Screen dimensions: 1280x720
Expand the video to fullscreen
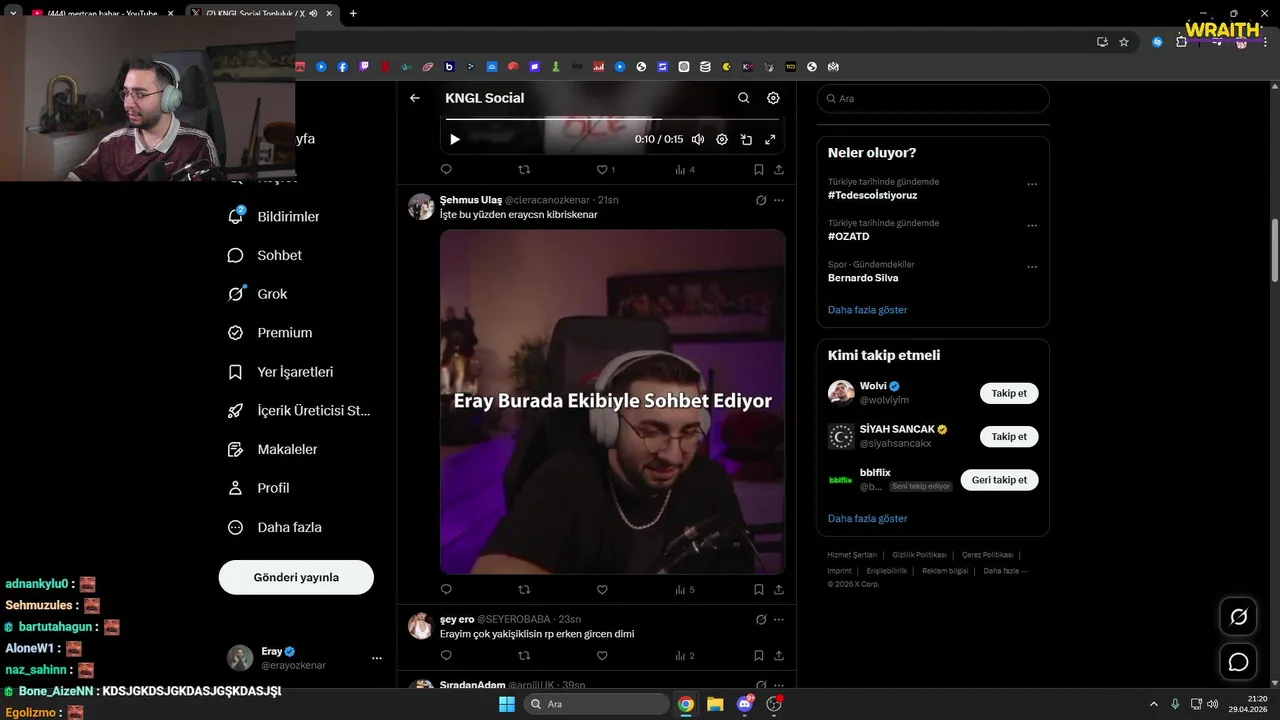point(770,140)
